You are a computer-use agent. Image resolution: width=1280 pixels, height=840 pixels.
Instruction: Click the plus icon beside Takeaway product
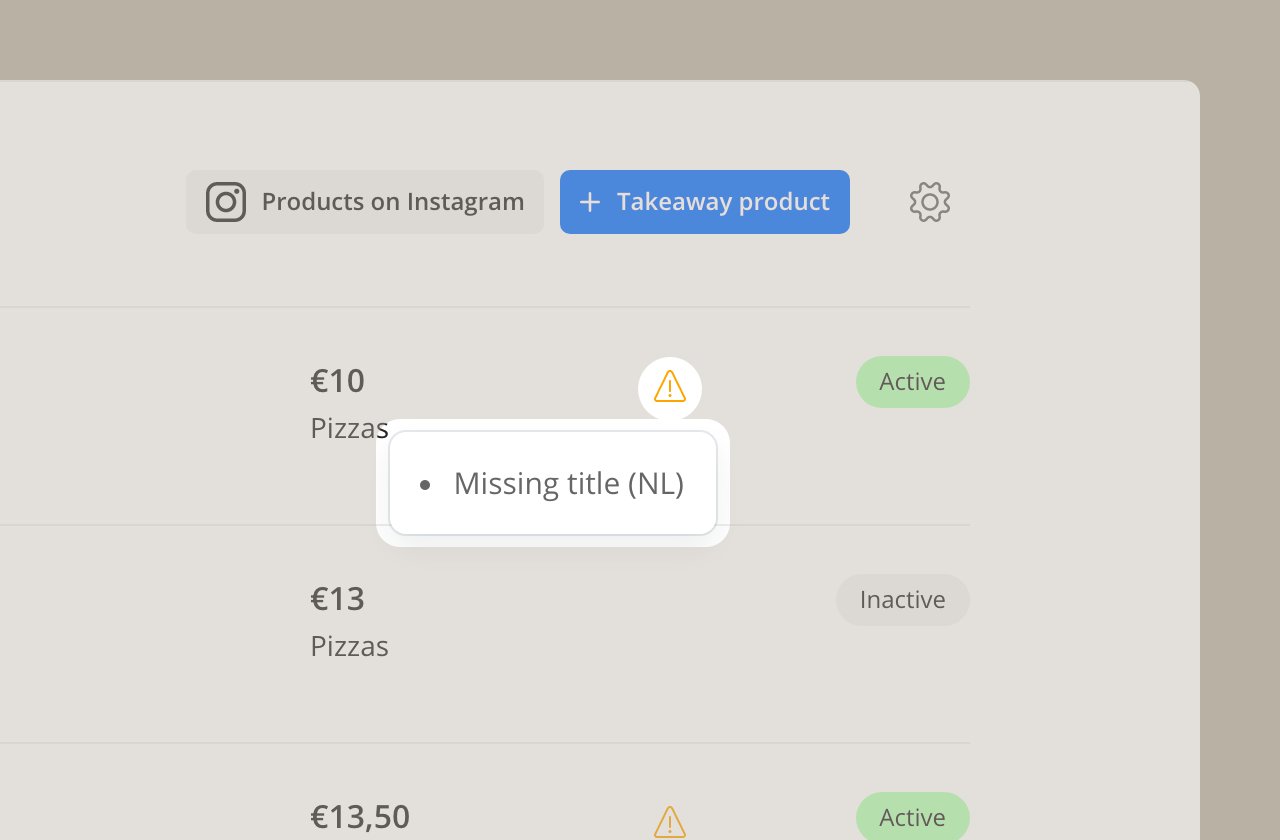coord(590,202)
